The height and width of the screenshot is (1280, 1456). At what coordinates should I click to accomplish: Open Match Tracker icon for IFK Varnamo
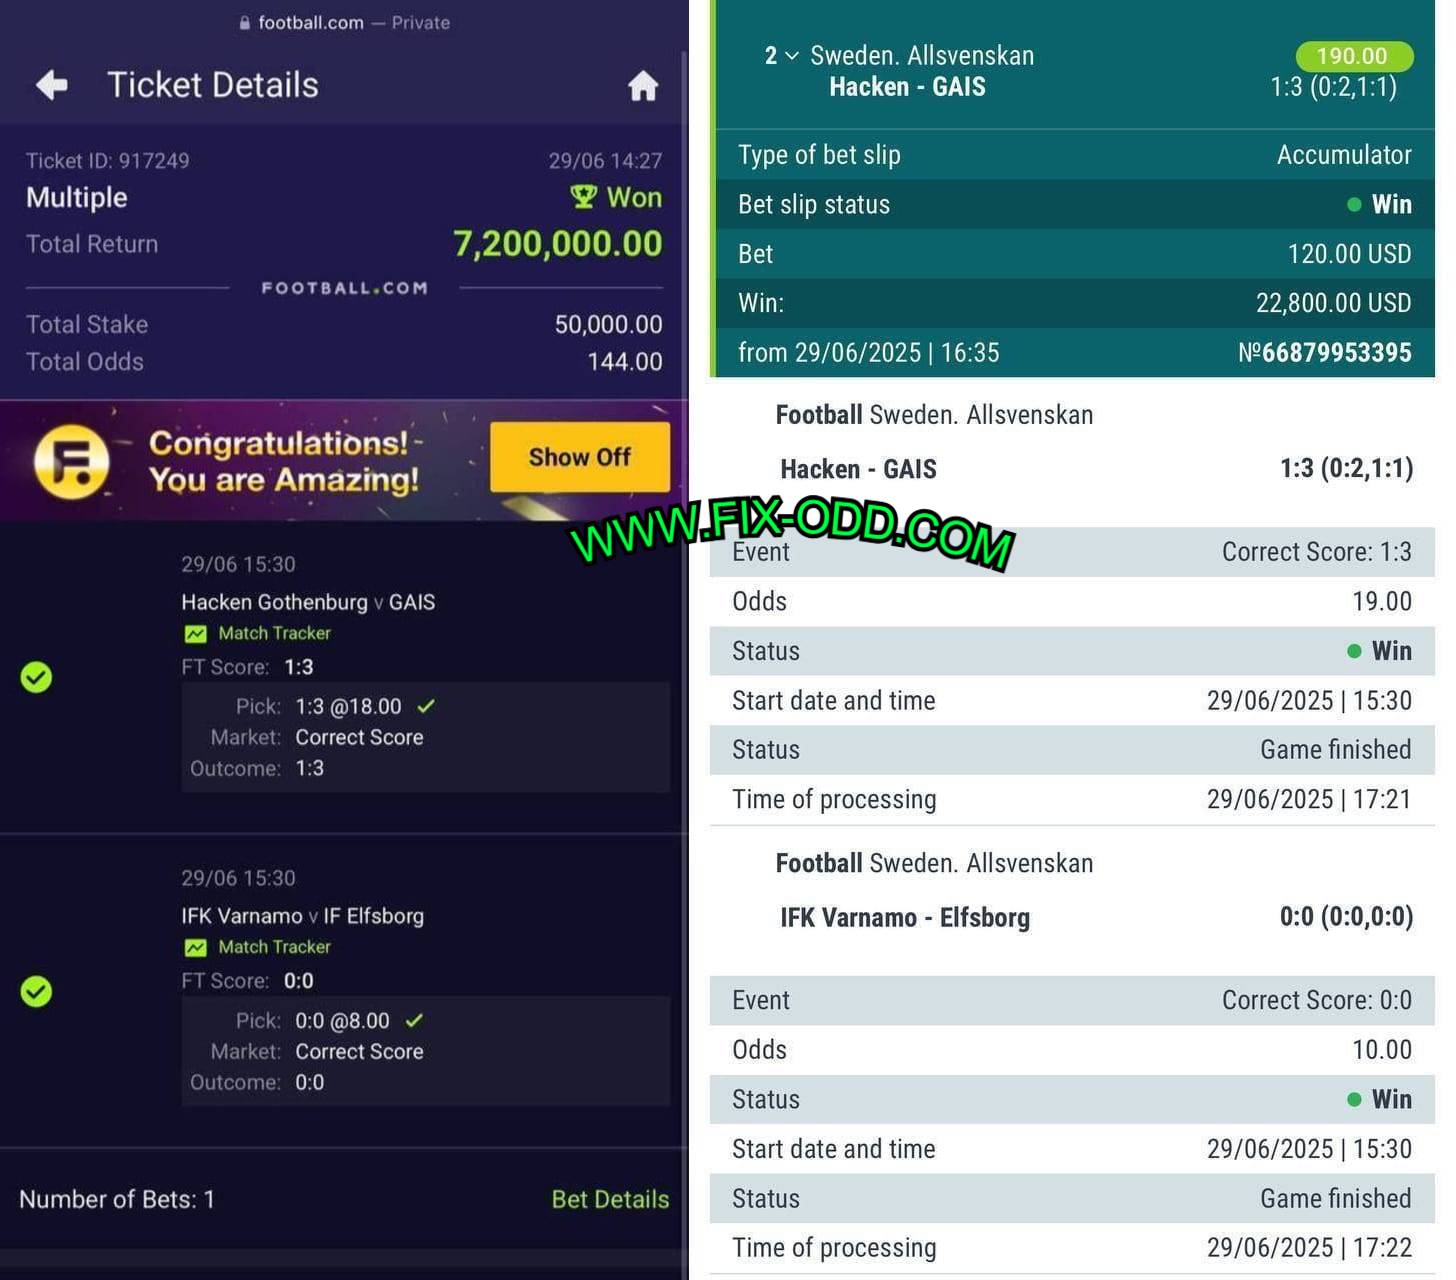pos(195,948)
